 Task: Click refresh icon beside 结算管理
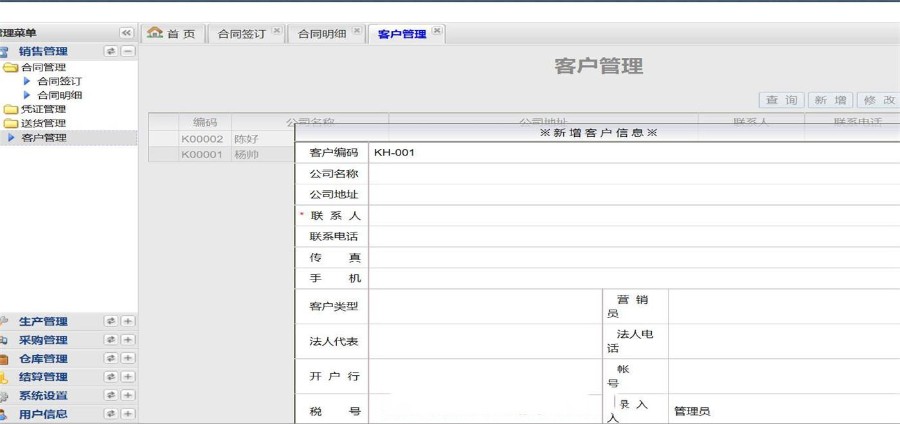tap(111, 377)
